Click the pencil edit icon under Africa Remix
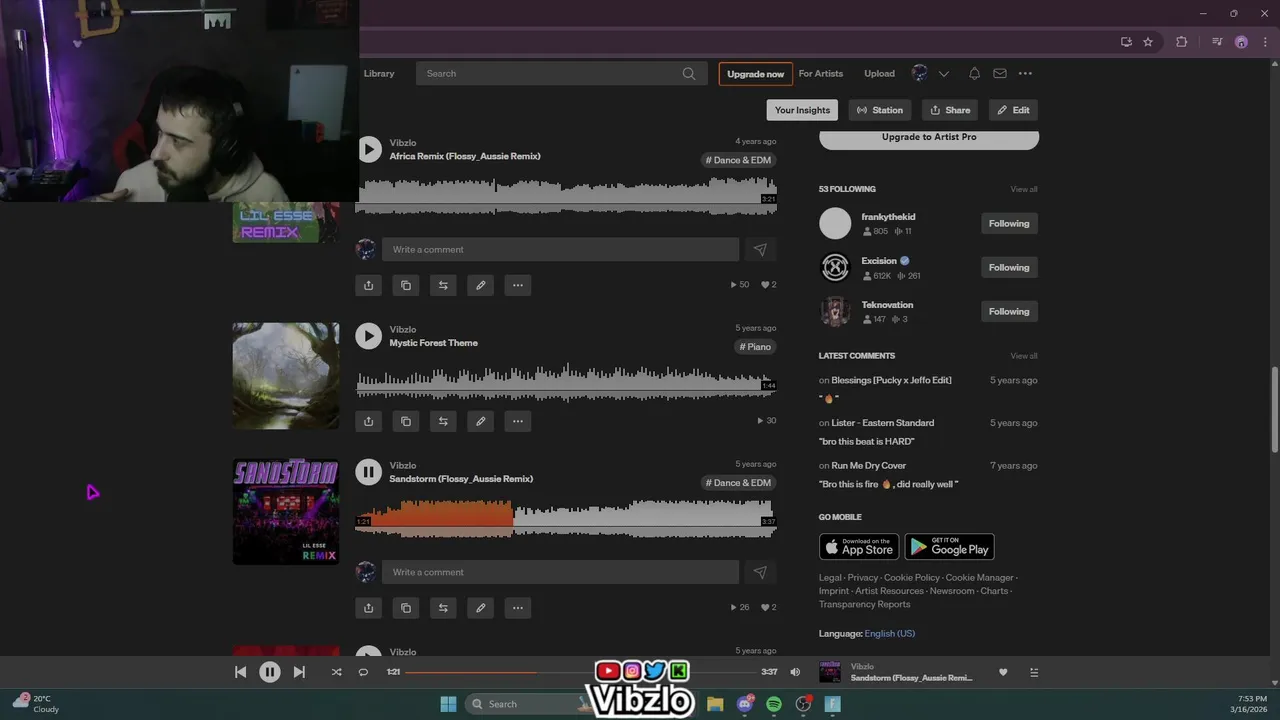1280x720 pixels. 480,285
